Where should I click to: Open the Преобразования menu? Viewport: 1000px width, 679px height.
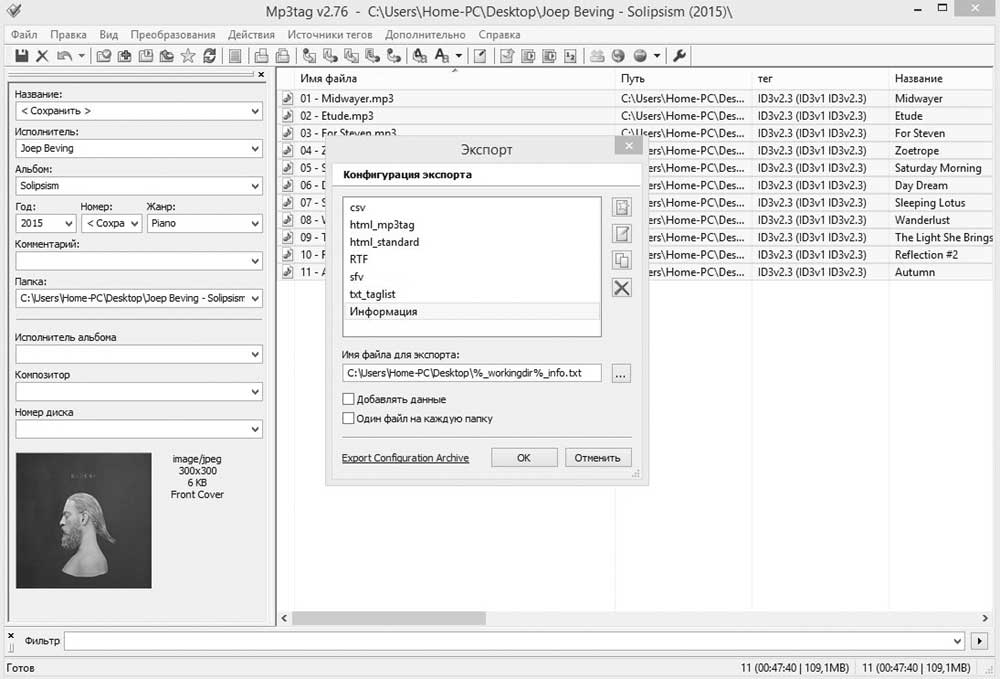(173, 34)
